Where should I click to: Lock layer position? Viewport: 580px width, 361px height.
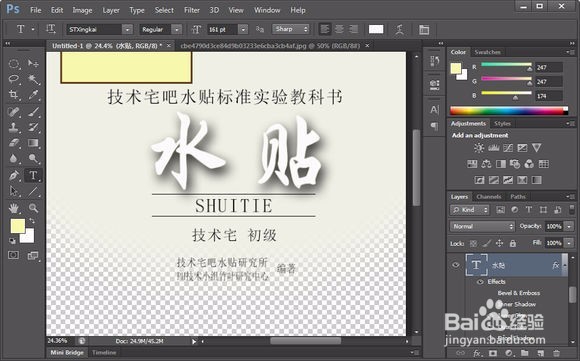499,243
